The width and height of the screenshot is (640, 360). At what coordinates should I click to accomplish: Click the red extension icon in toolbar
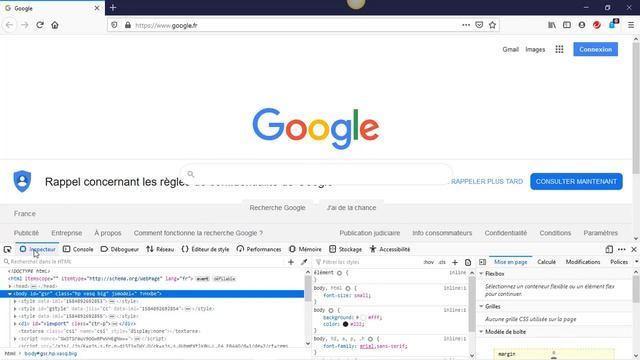coord(597,25)
